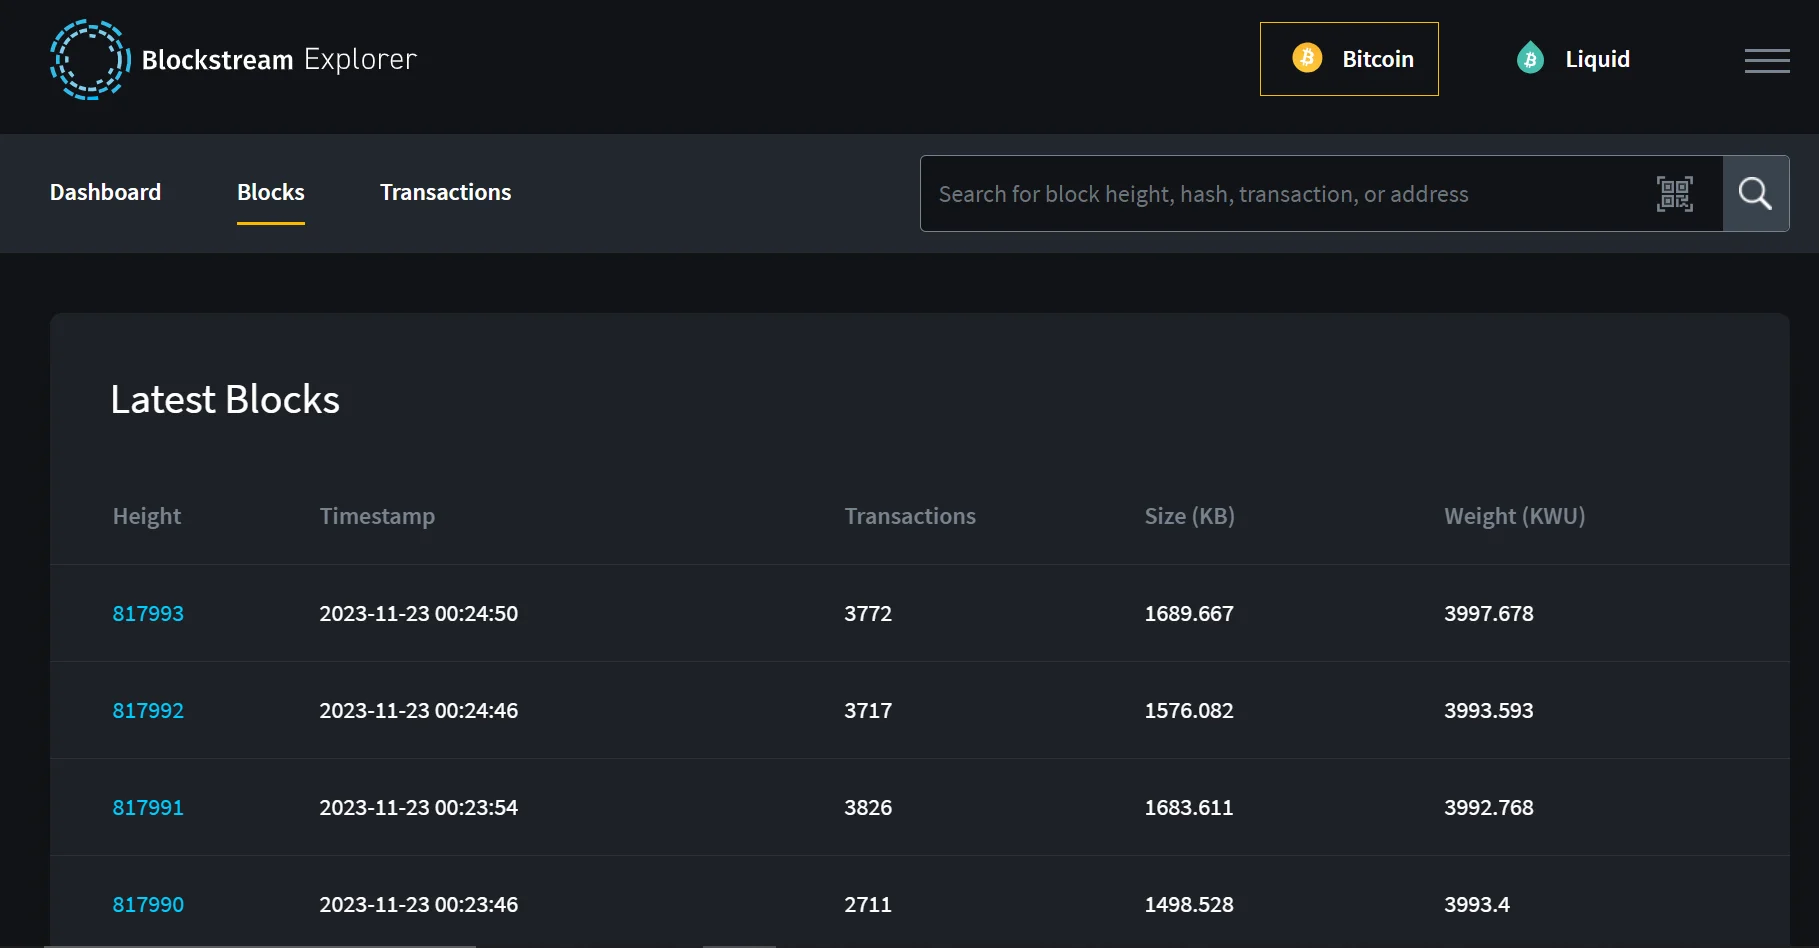Click the Weight (KWU) column header
This screenshot has height=948, width=1819.
click(x=1514, y=516)
